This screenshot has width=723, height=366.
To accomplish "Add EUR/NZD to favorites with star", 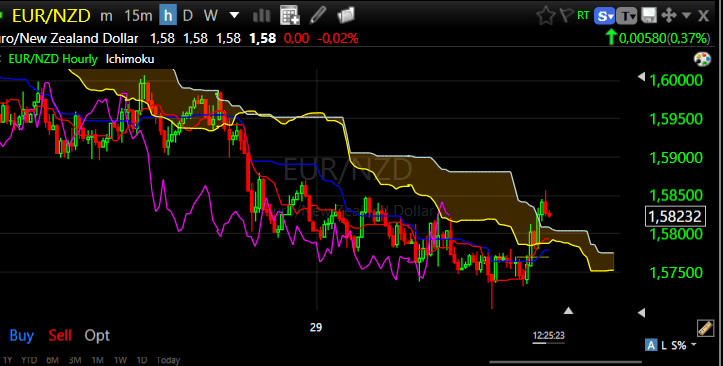I will 546,16.
